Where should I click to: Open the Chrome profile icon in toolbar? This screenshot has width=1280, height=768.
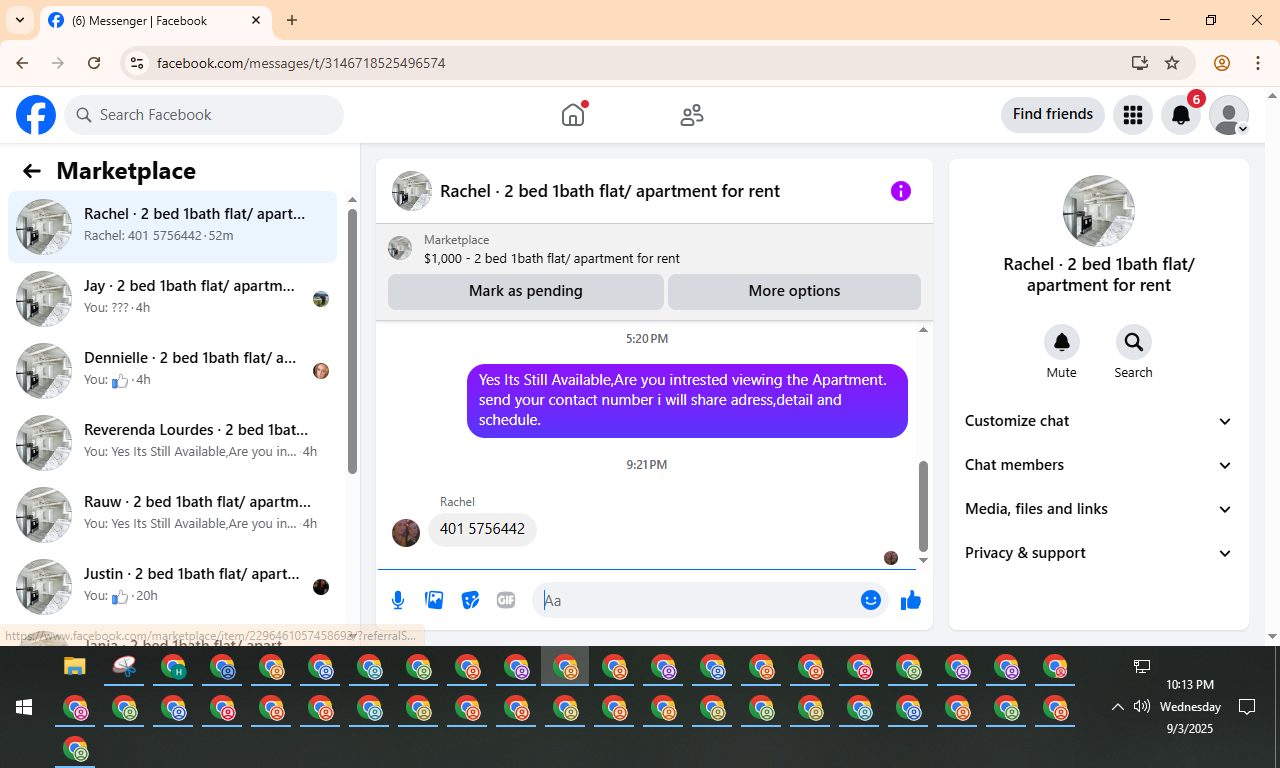click(1222, 63)
